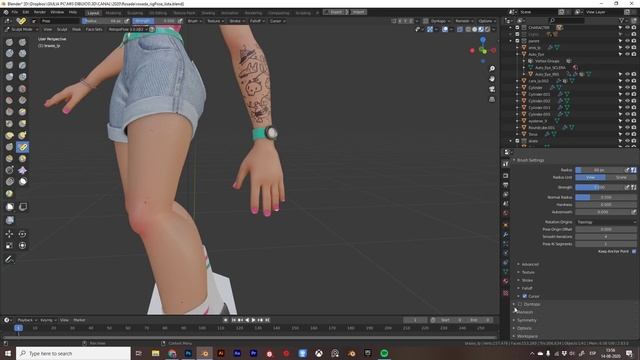Image resolution: width=640 pixels, height=360 pixels.
Task: Enable the Dyntopo checkbox
Action: click(520, 304)
